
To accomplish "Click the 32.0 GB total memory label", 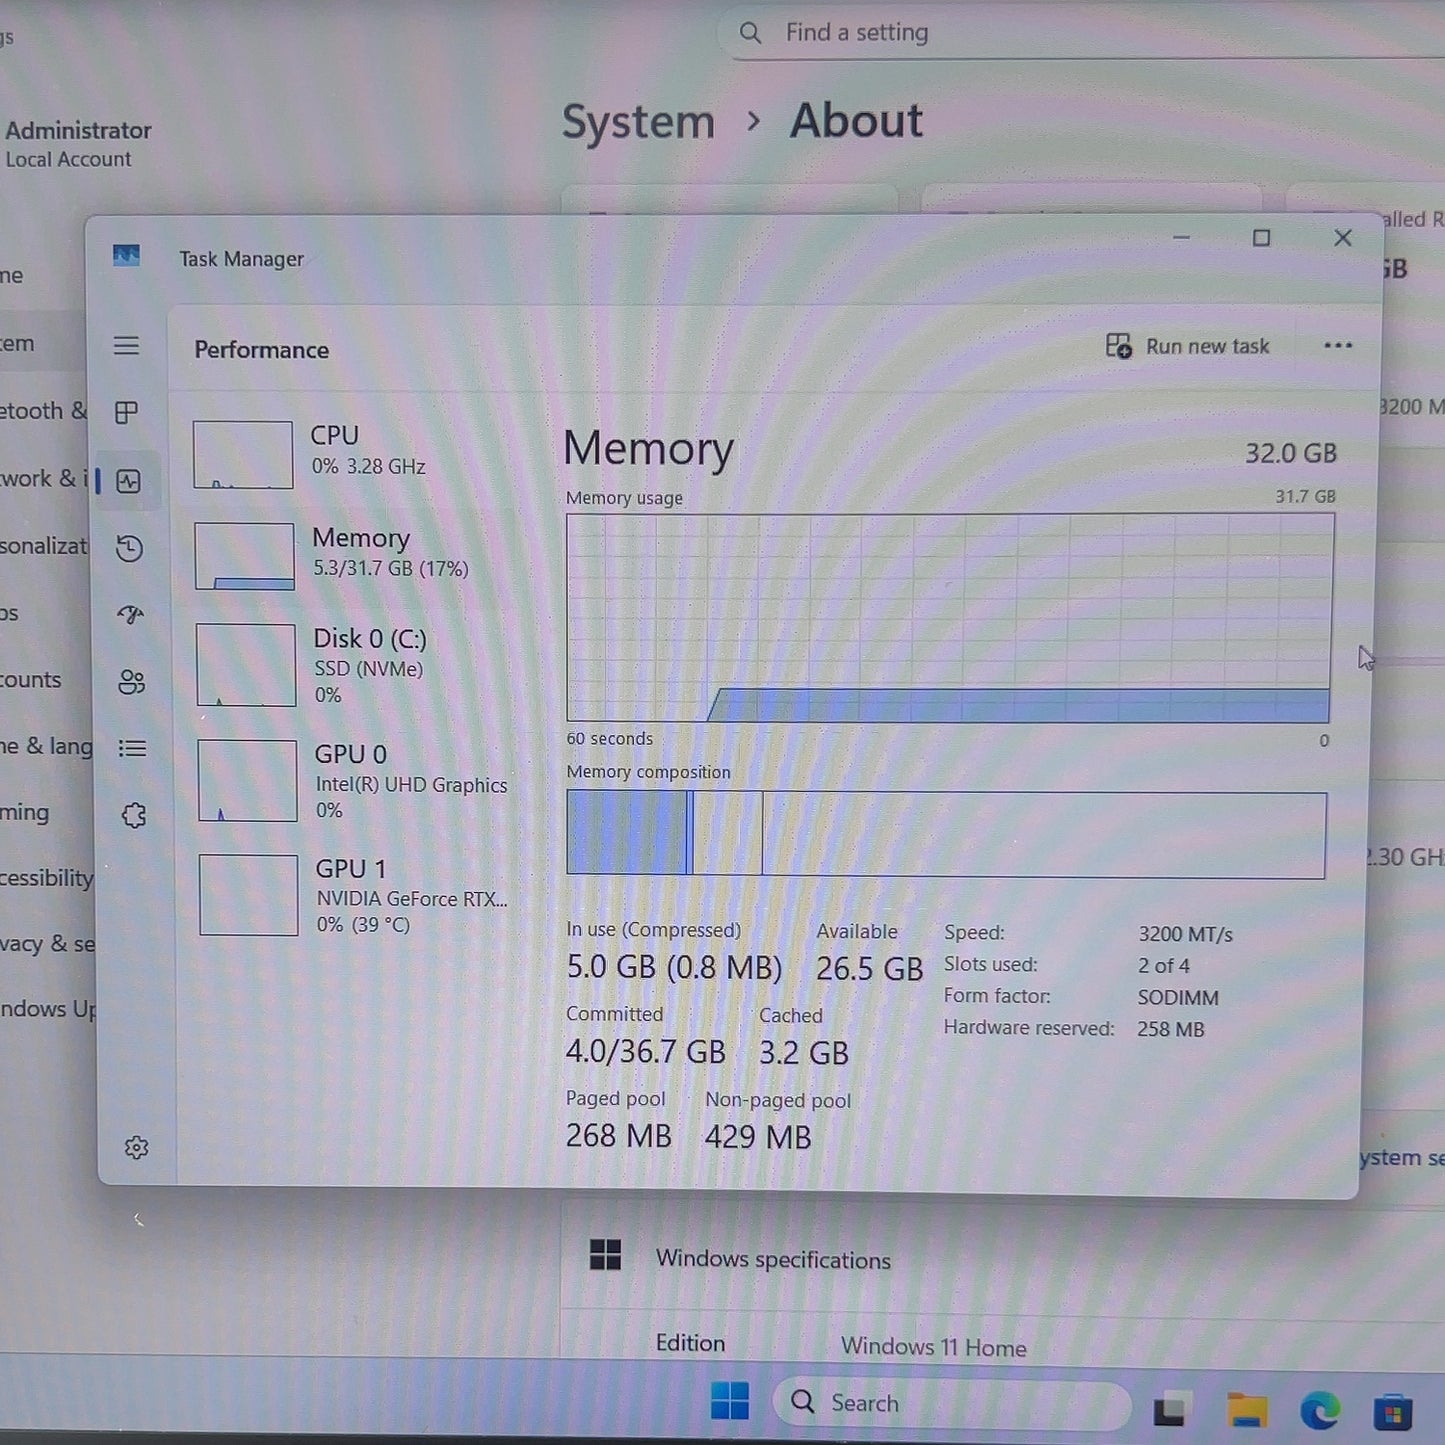I will coord(1290,453).
